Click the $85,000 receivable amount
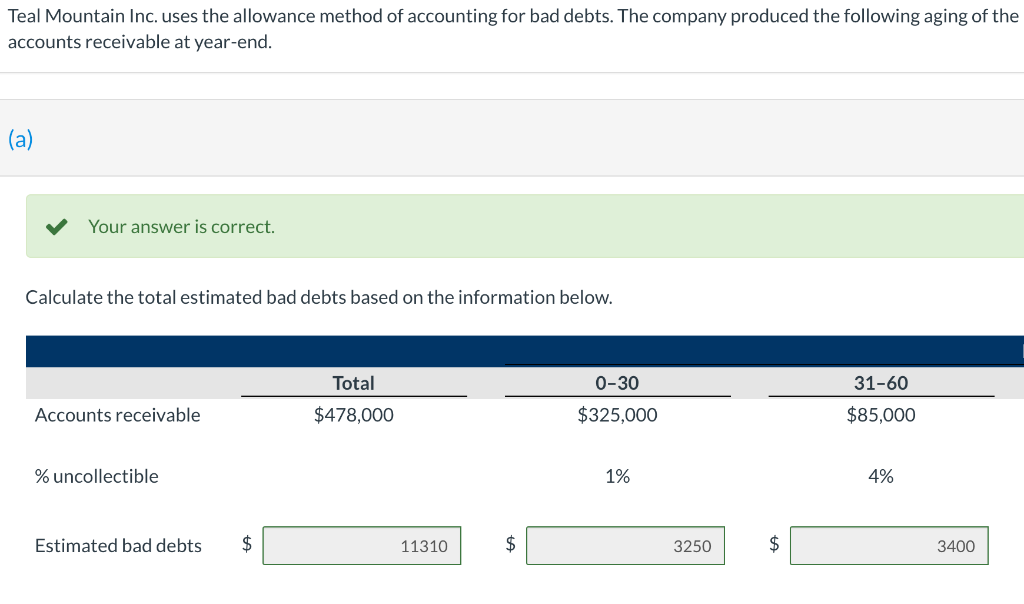 (881, 415)
